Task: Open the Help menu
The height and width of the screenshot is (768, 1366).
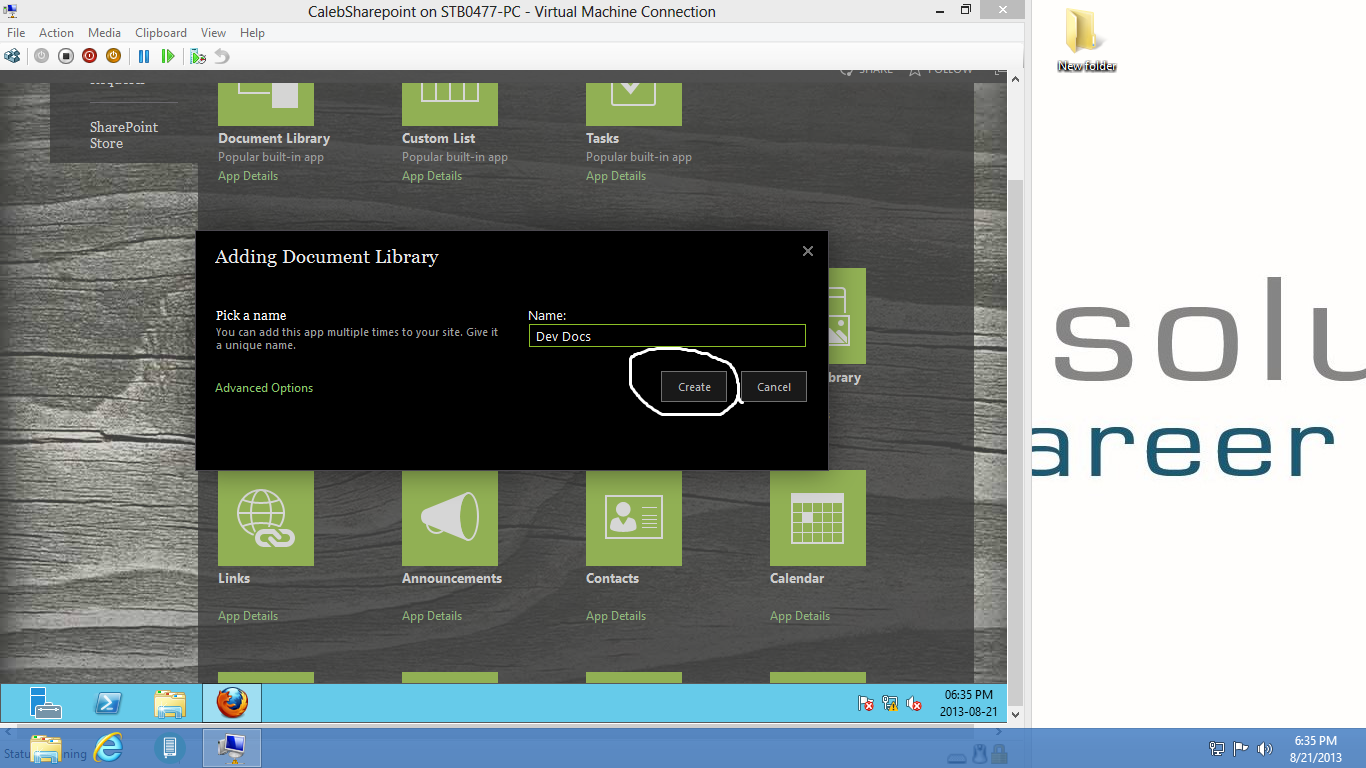Action: point(252,33)
